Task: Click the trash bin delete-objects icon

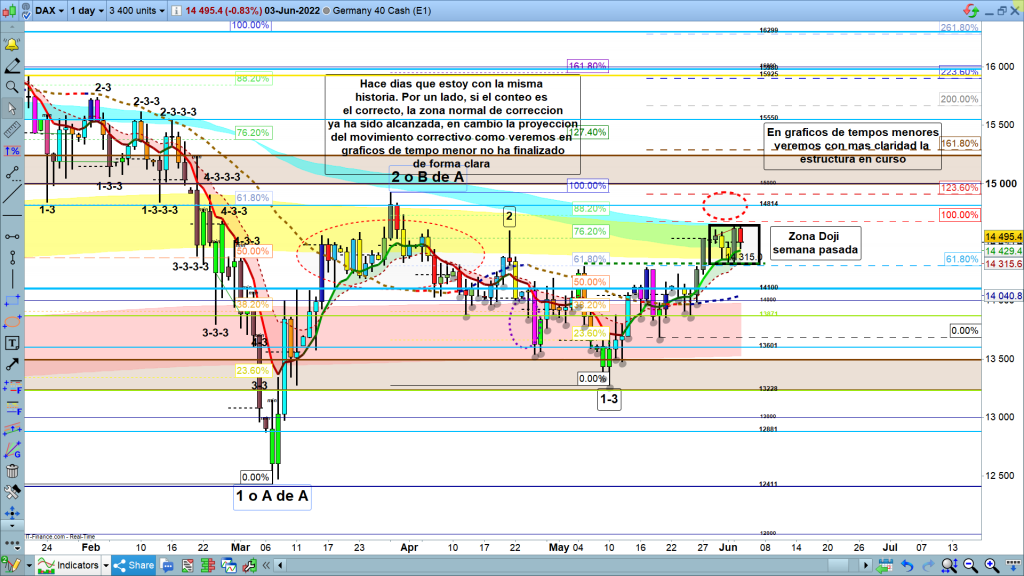Action: click(x=13, y=471)
